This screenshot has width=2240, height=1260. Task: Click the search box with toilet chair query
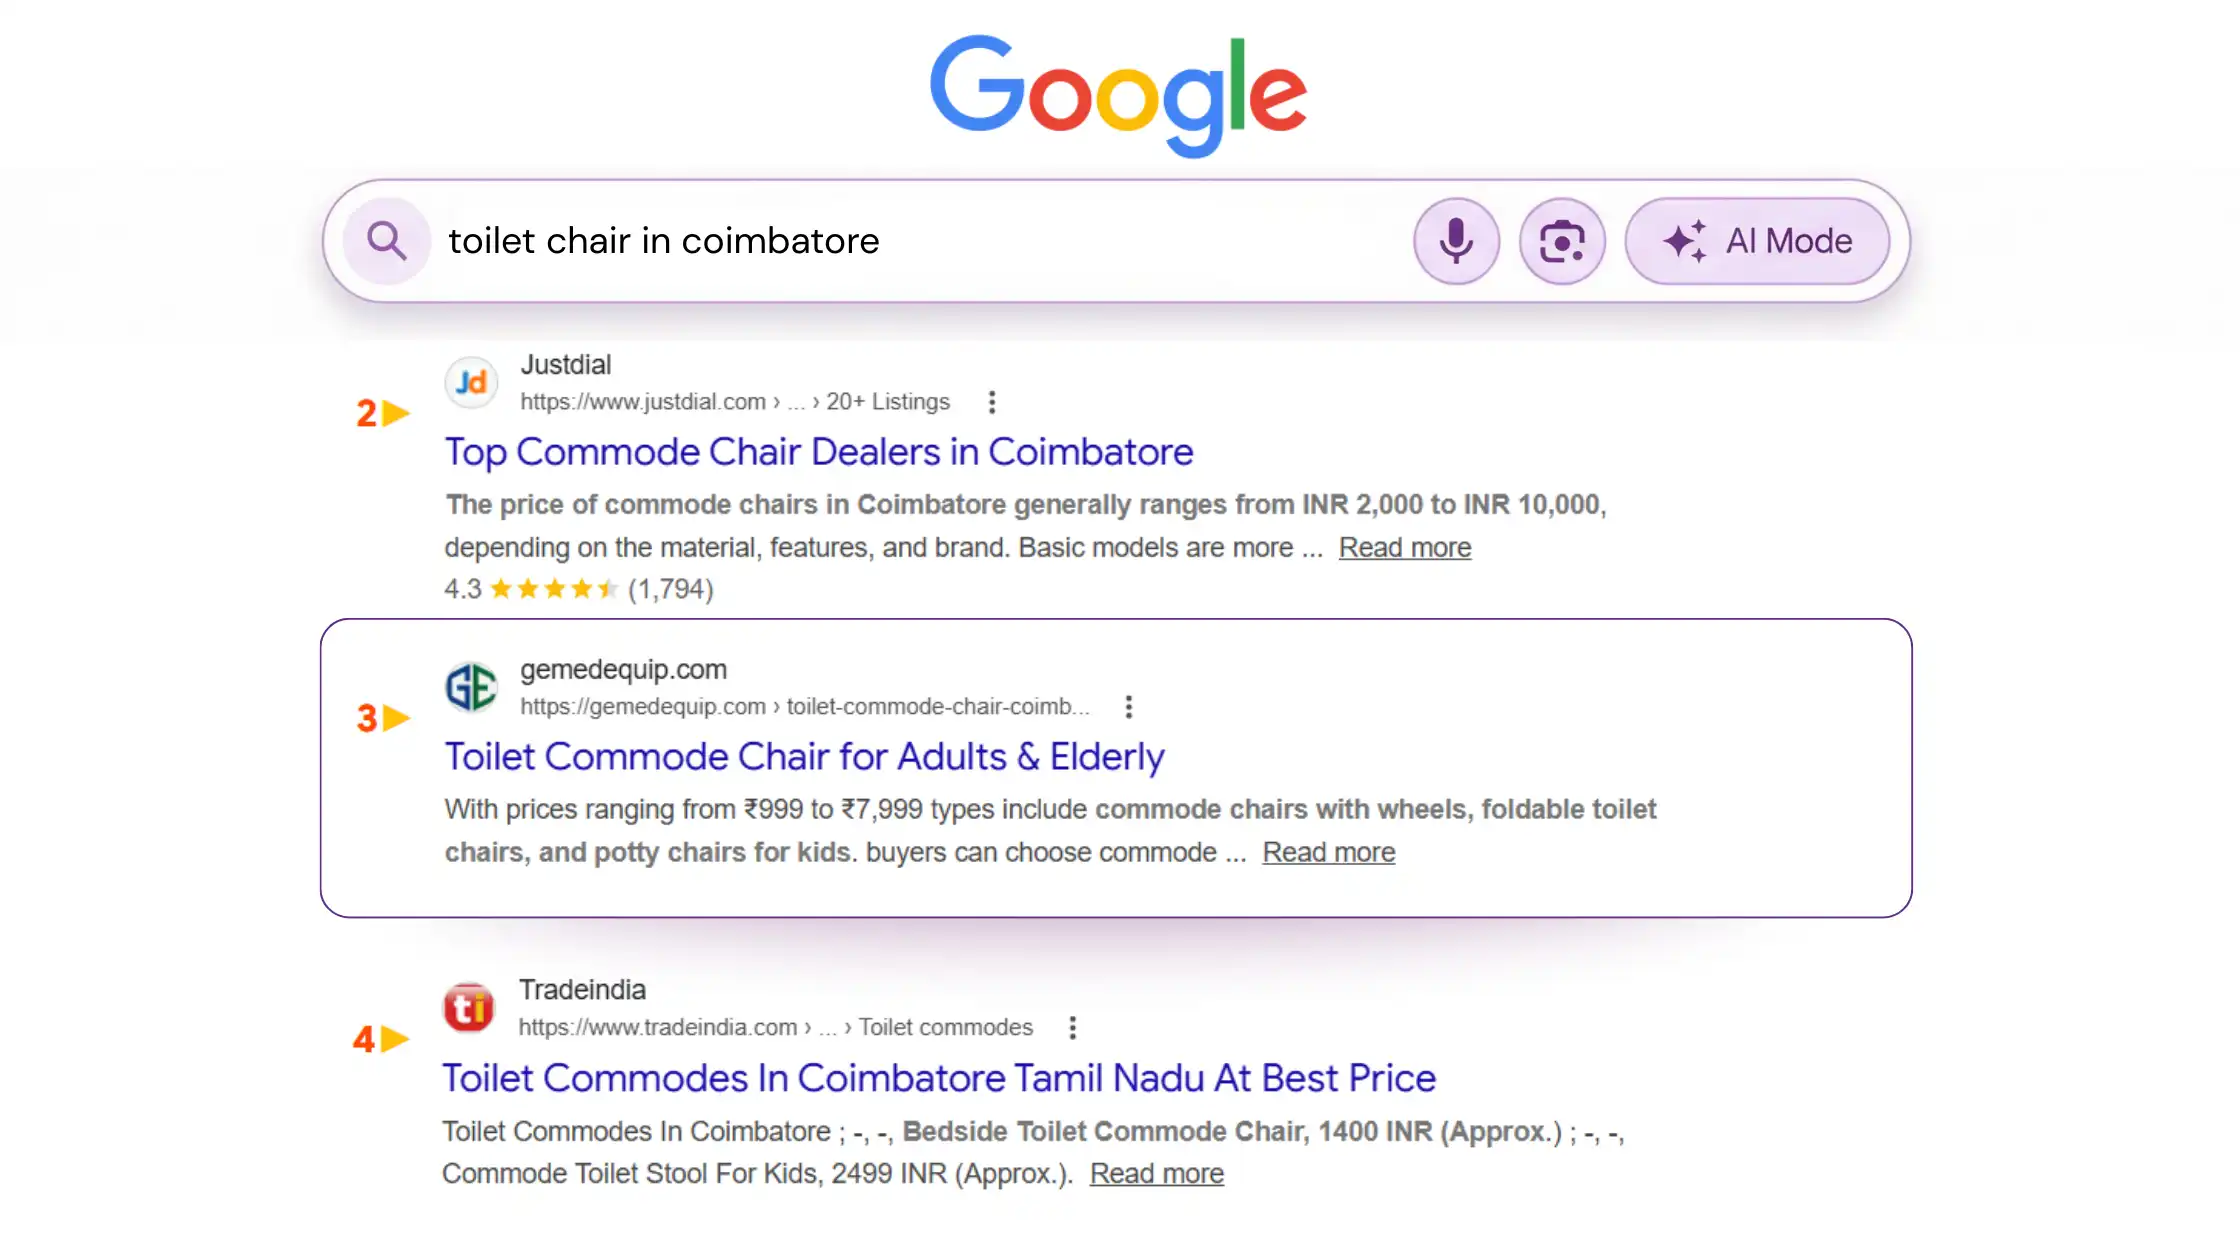coord(900,241)
